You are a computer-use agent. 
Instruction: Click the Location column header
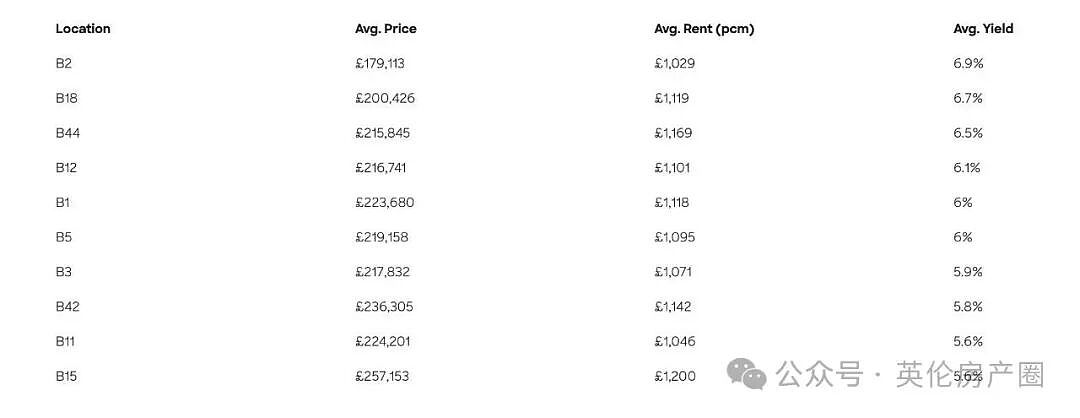pos(83,29)
